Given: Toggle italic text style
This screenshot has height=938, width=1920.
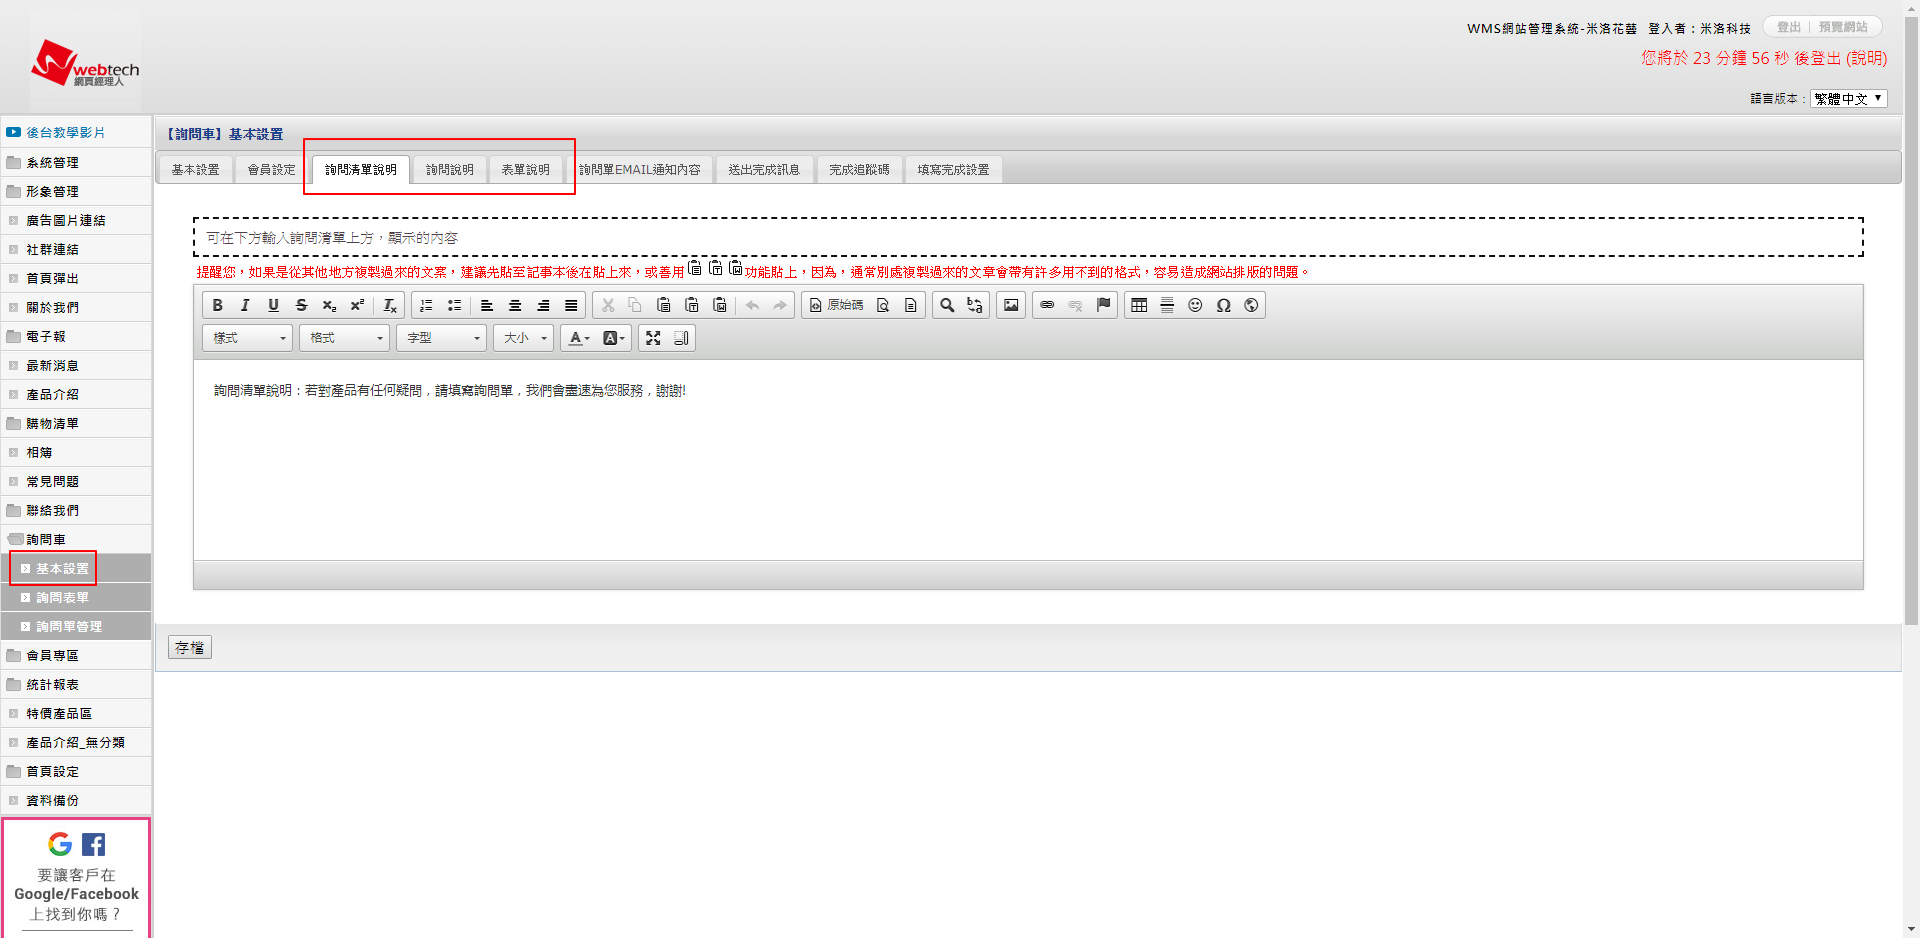Looking at the screenshot, I should pyautogui.click(x=245, y=306).
